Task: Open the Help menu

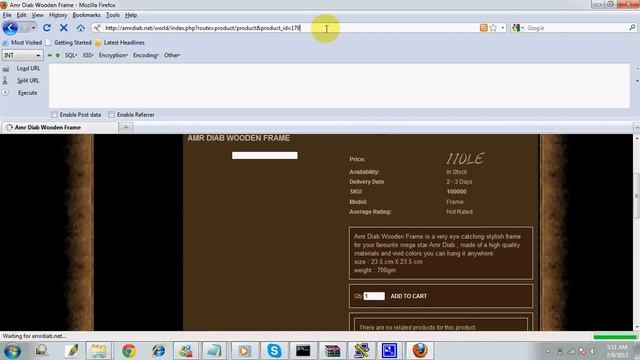Action: point(131,15)
